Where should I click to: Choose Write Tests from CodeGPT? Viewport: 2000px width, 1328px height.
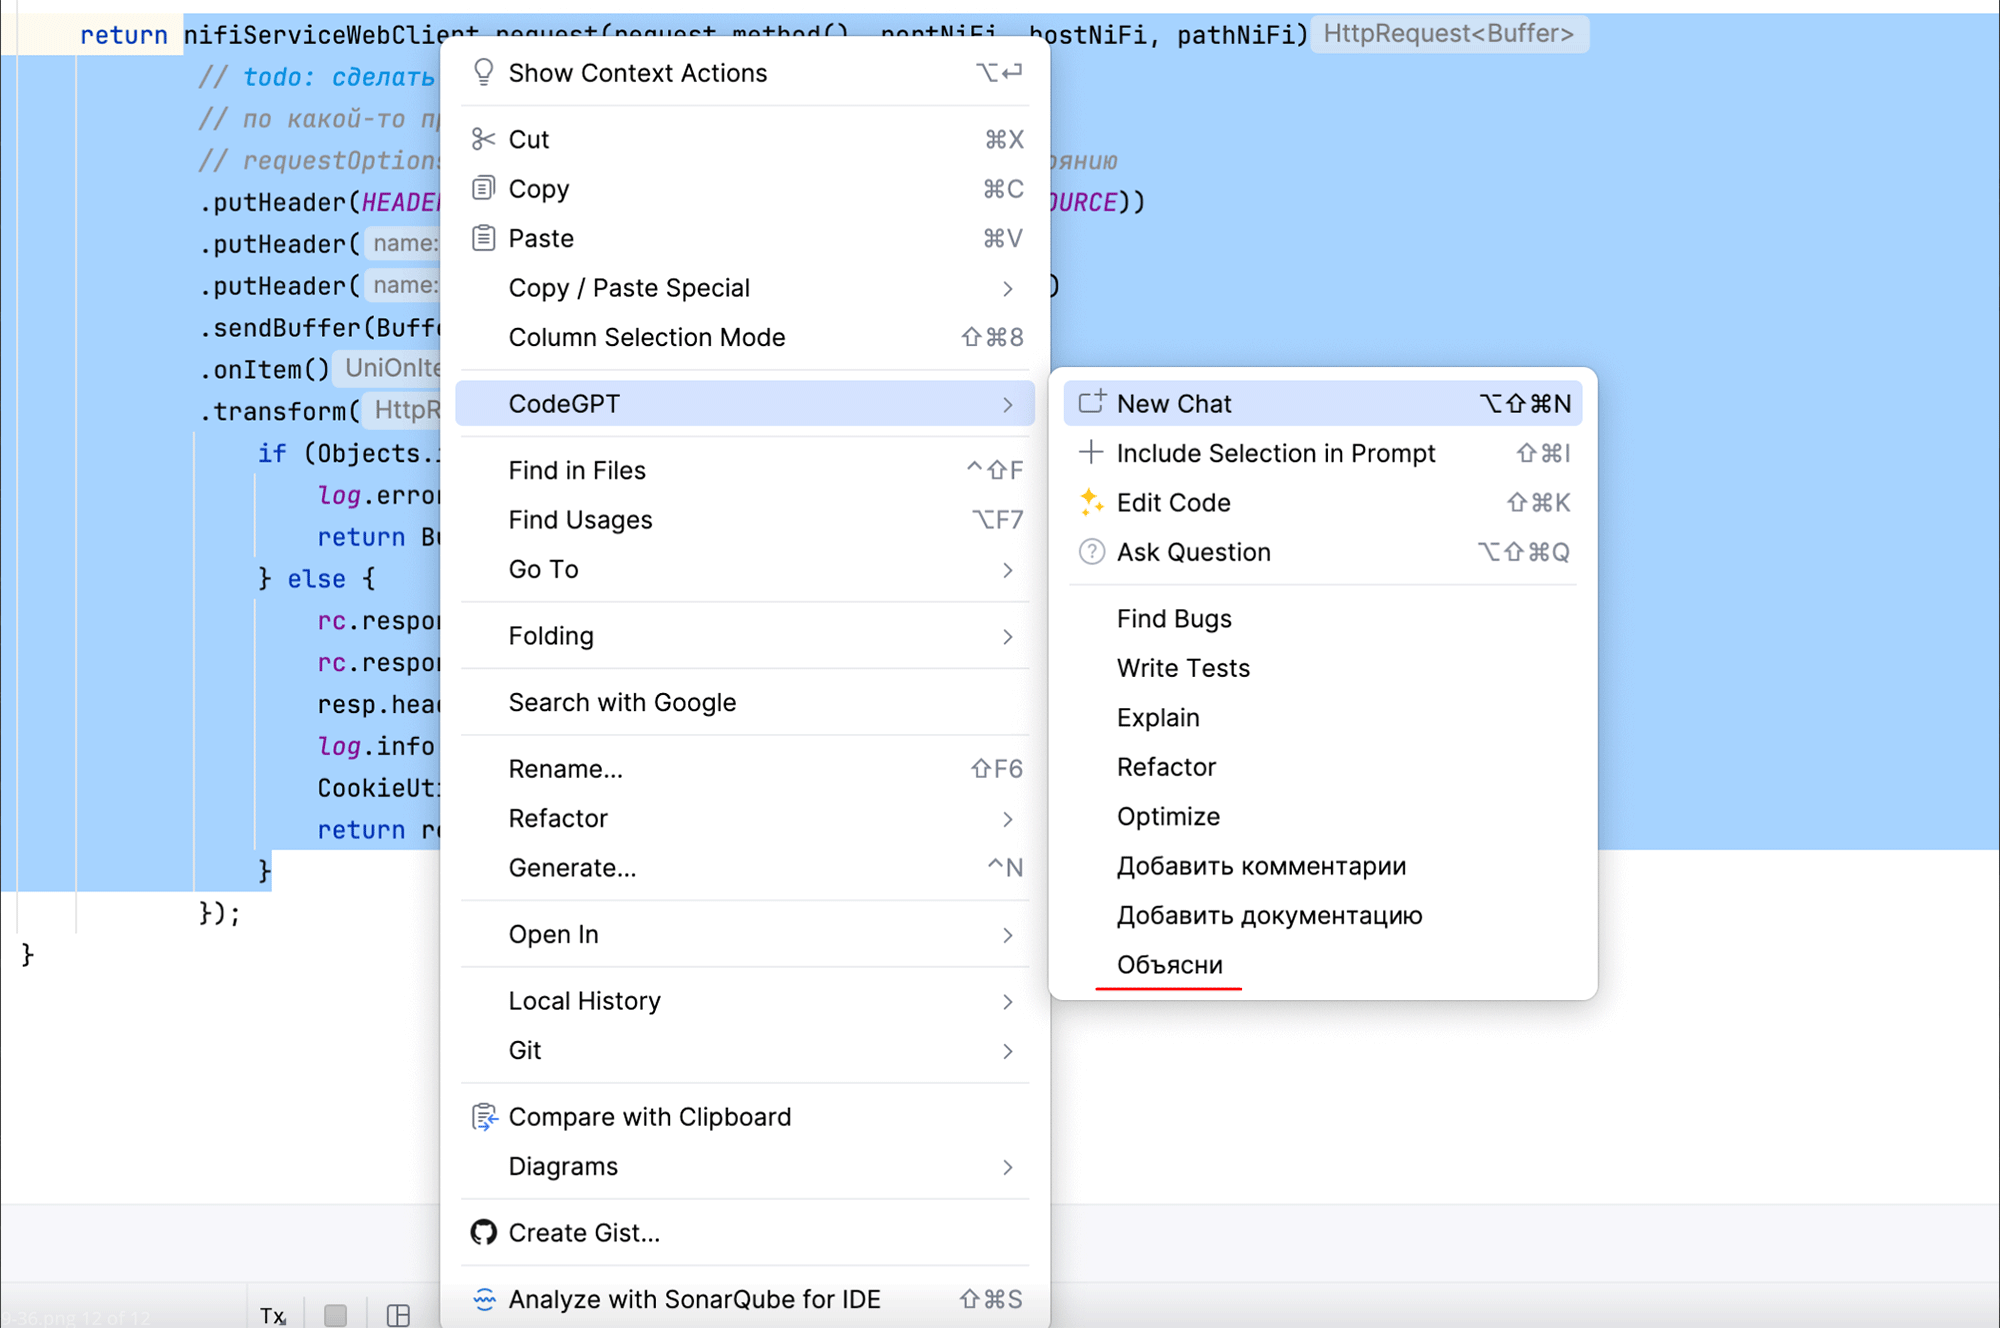1183,668
